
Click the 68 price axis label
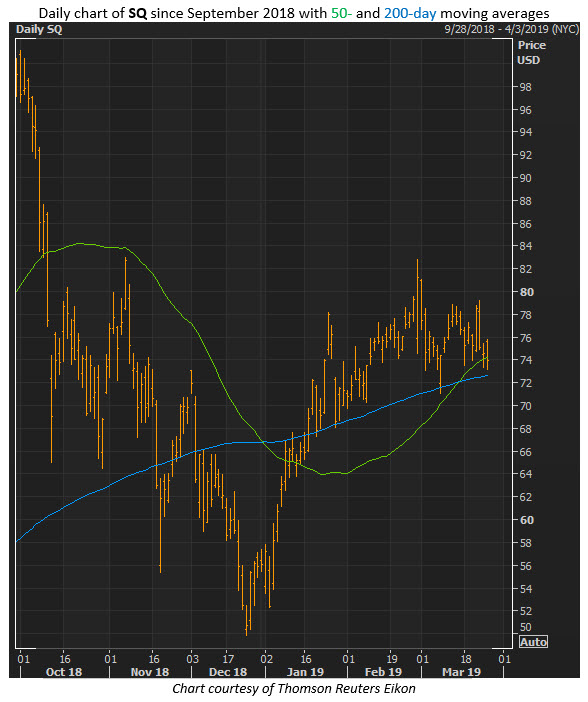pos(525,429)
